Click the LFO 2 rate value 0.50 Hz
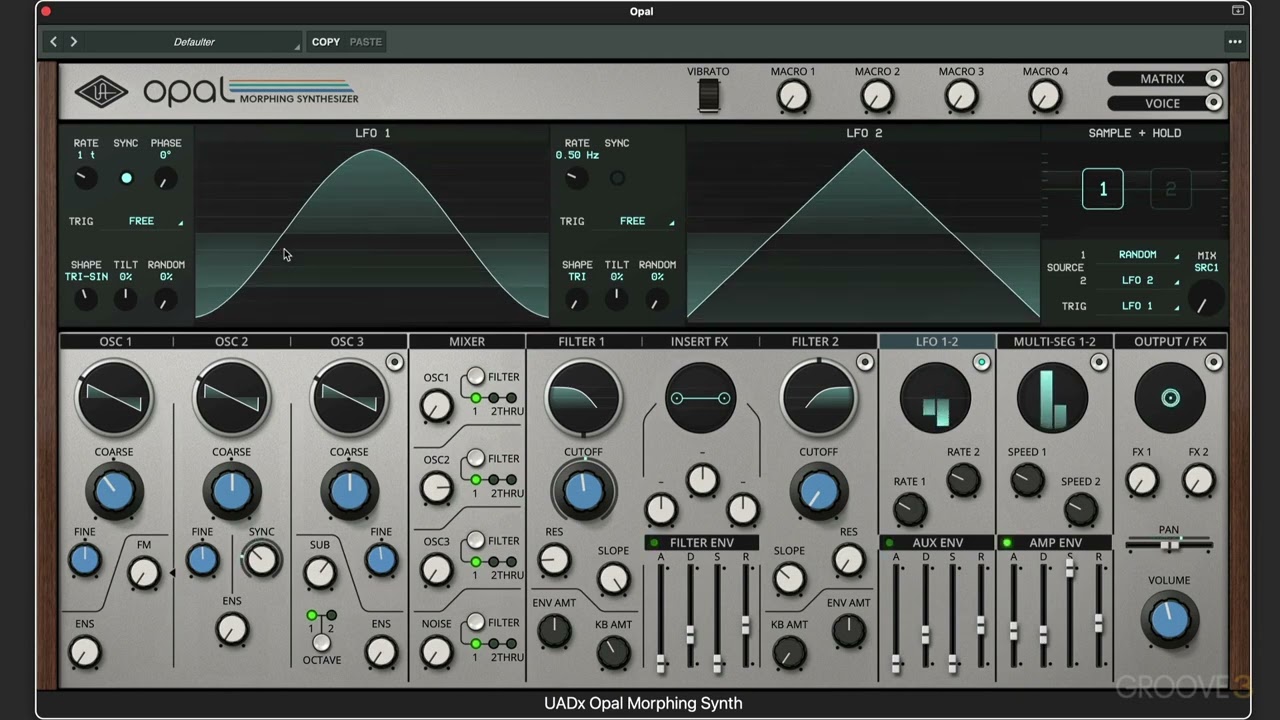This screenshot has height=720, width=1280. tap(578, 156)
